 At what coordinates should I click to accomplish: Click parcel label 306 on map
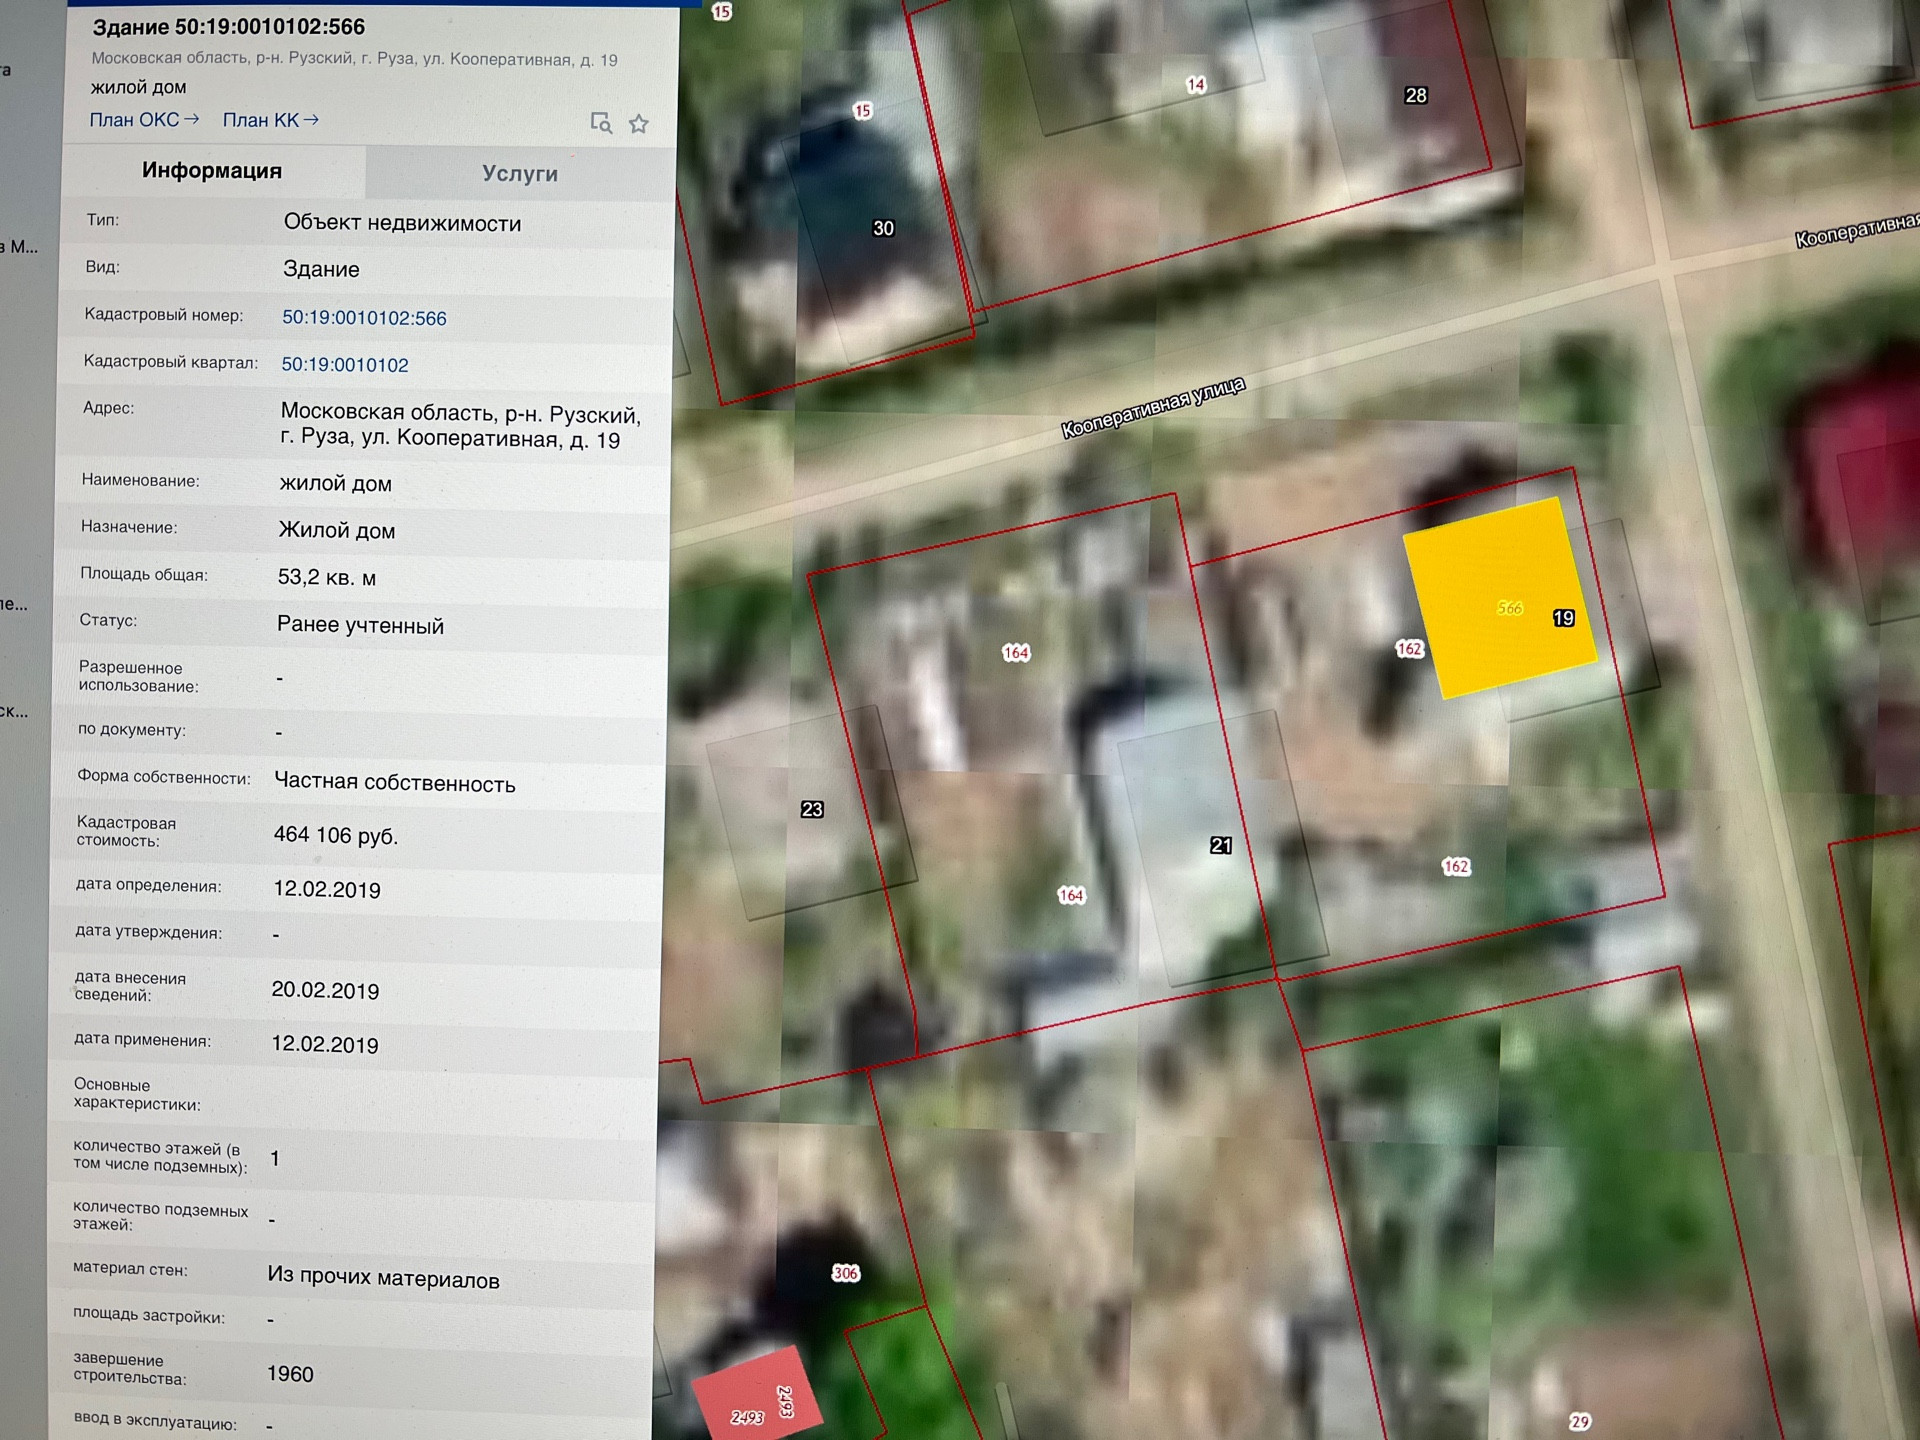(x=846, y=1273)
